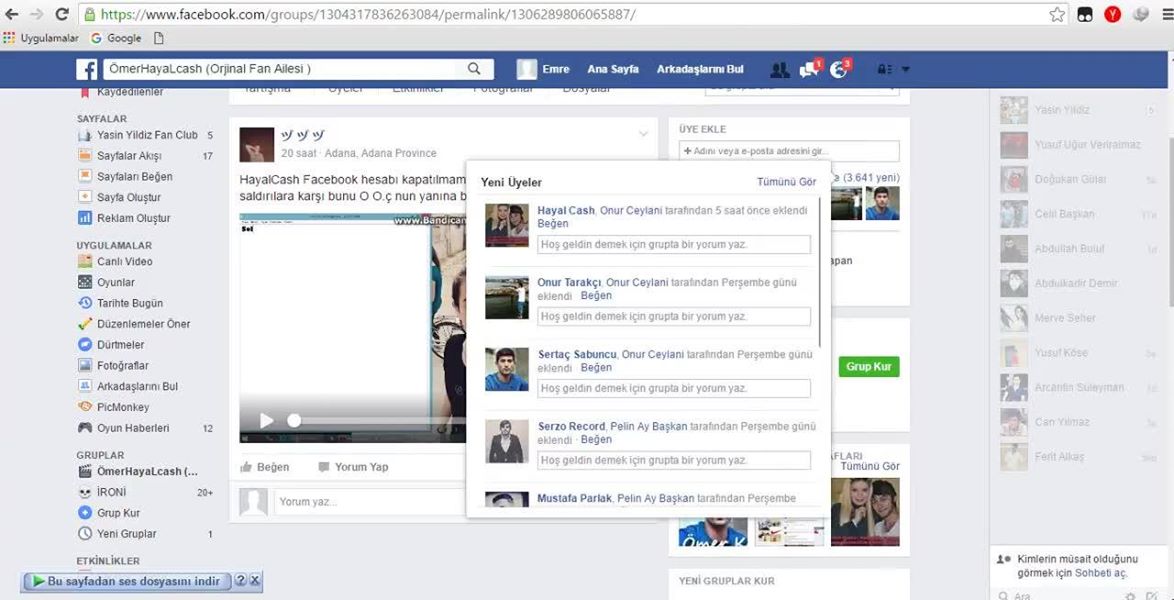1174x600 pixels.
Task: Open Serzo Record profile link
Action: coord(571,426)
